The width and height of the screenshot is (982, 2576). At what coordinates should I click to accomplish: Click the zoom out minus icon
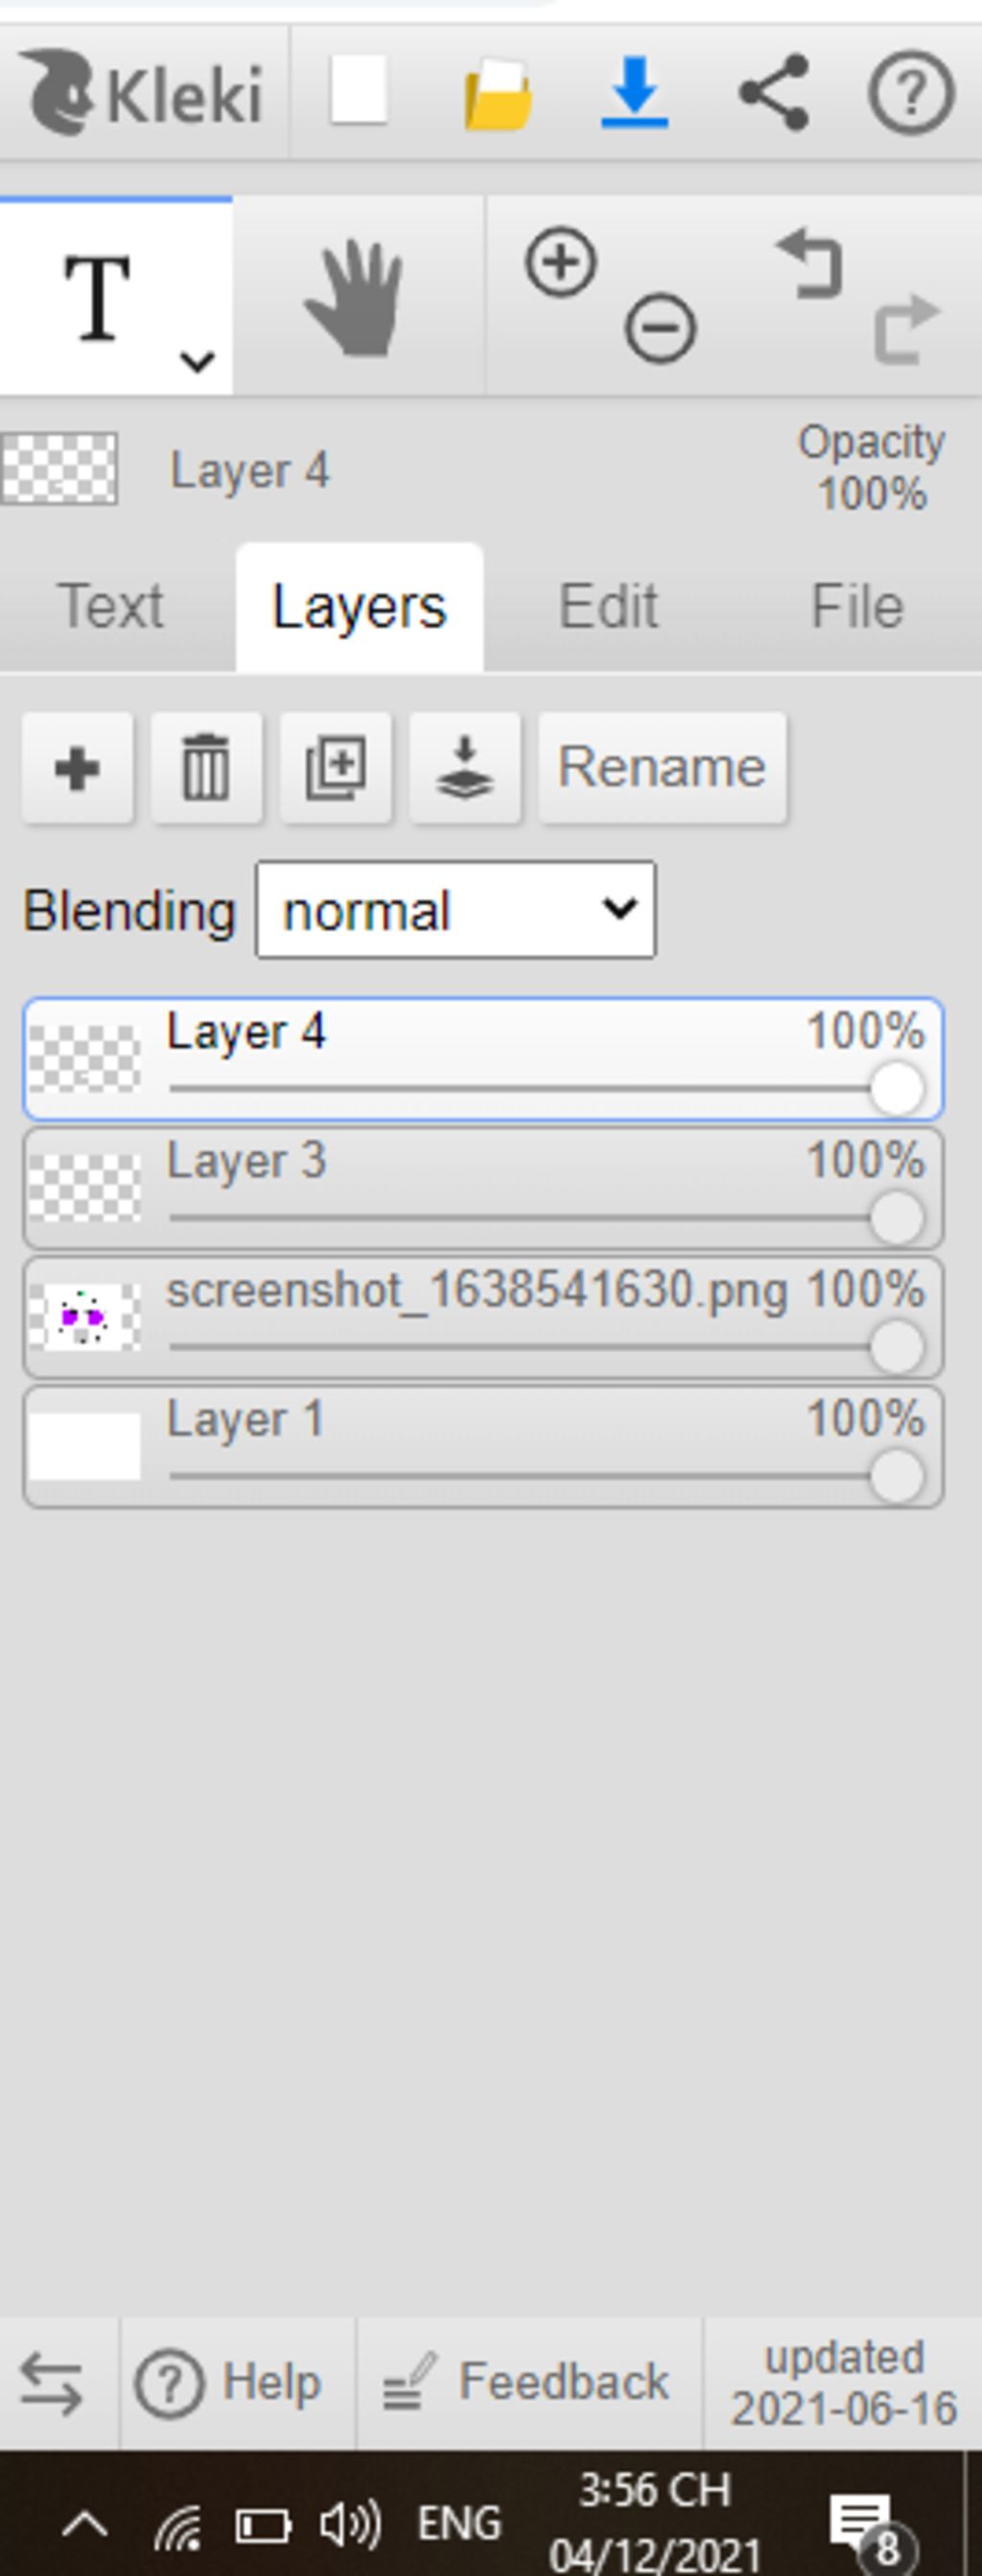point(661,328)
